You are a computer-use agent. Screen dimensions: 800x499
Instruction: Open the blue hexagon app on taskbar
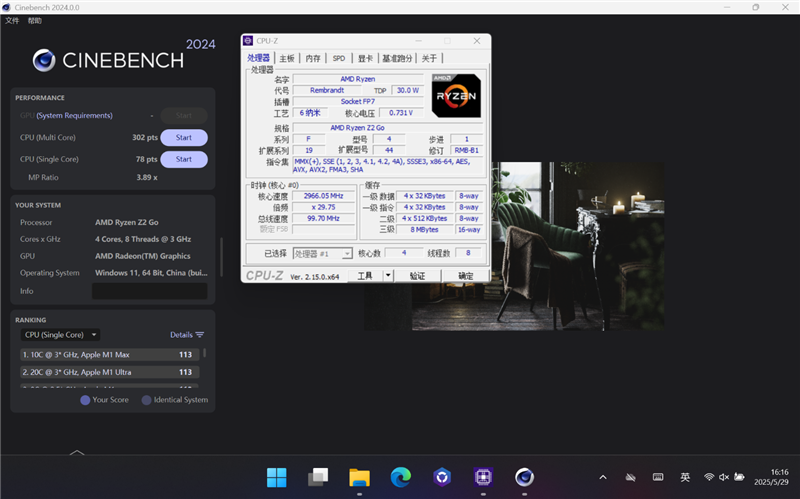point(442,478)
